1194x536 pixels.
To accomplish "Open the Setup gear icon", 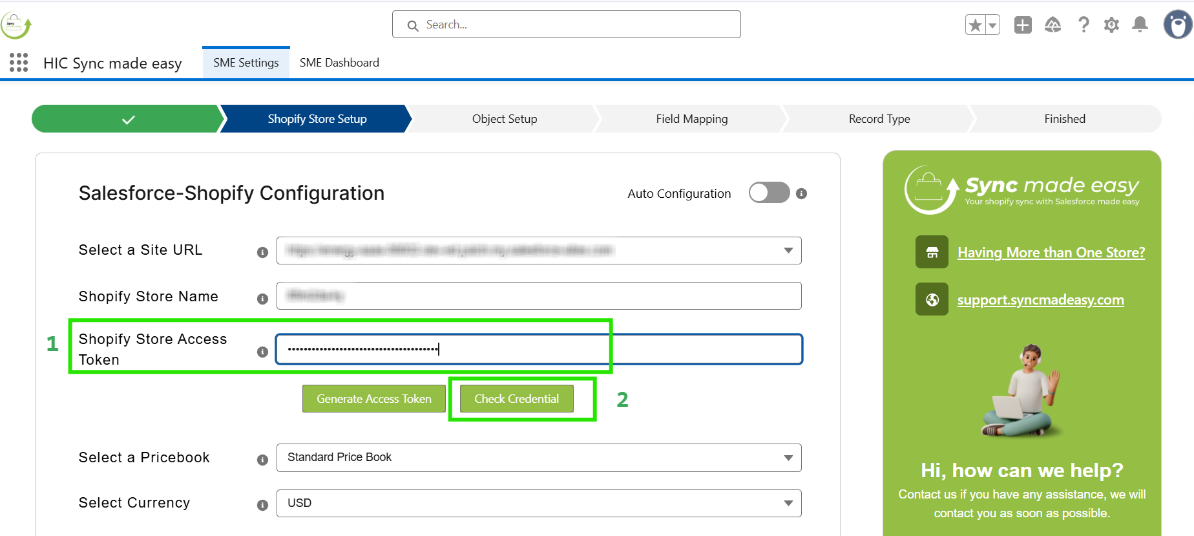I will (x=1111, y=26).
